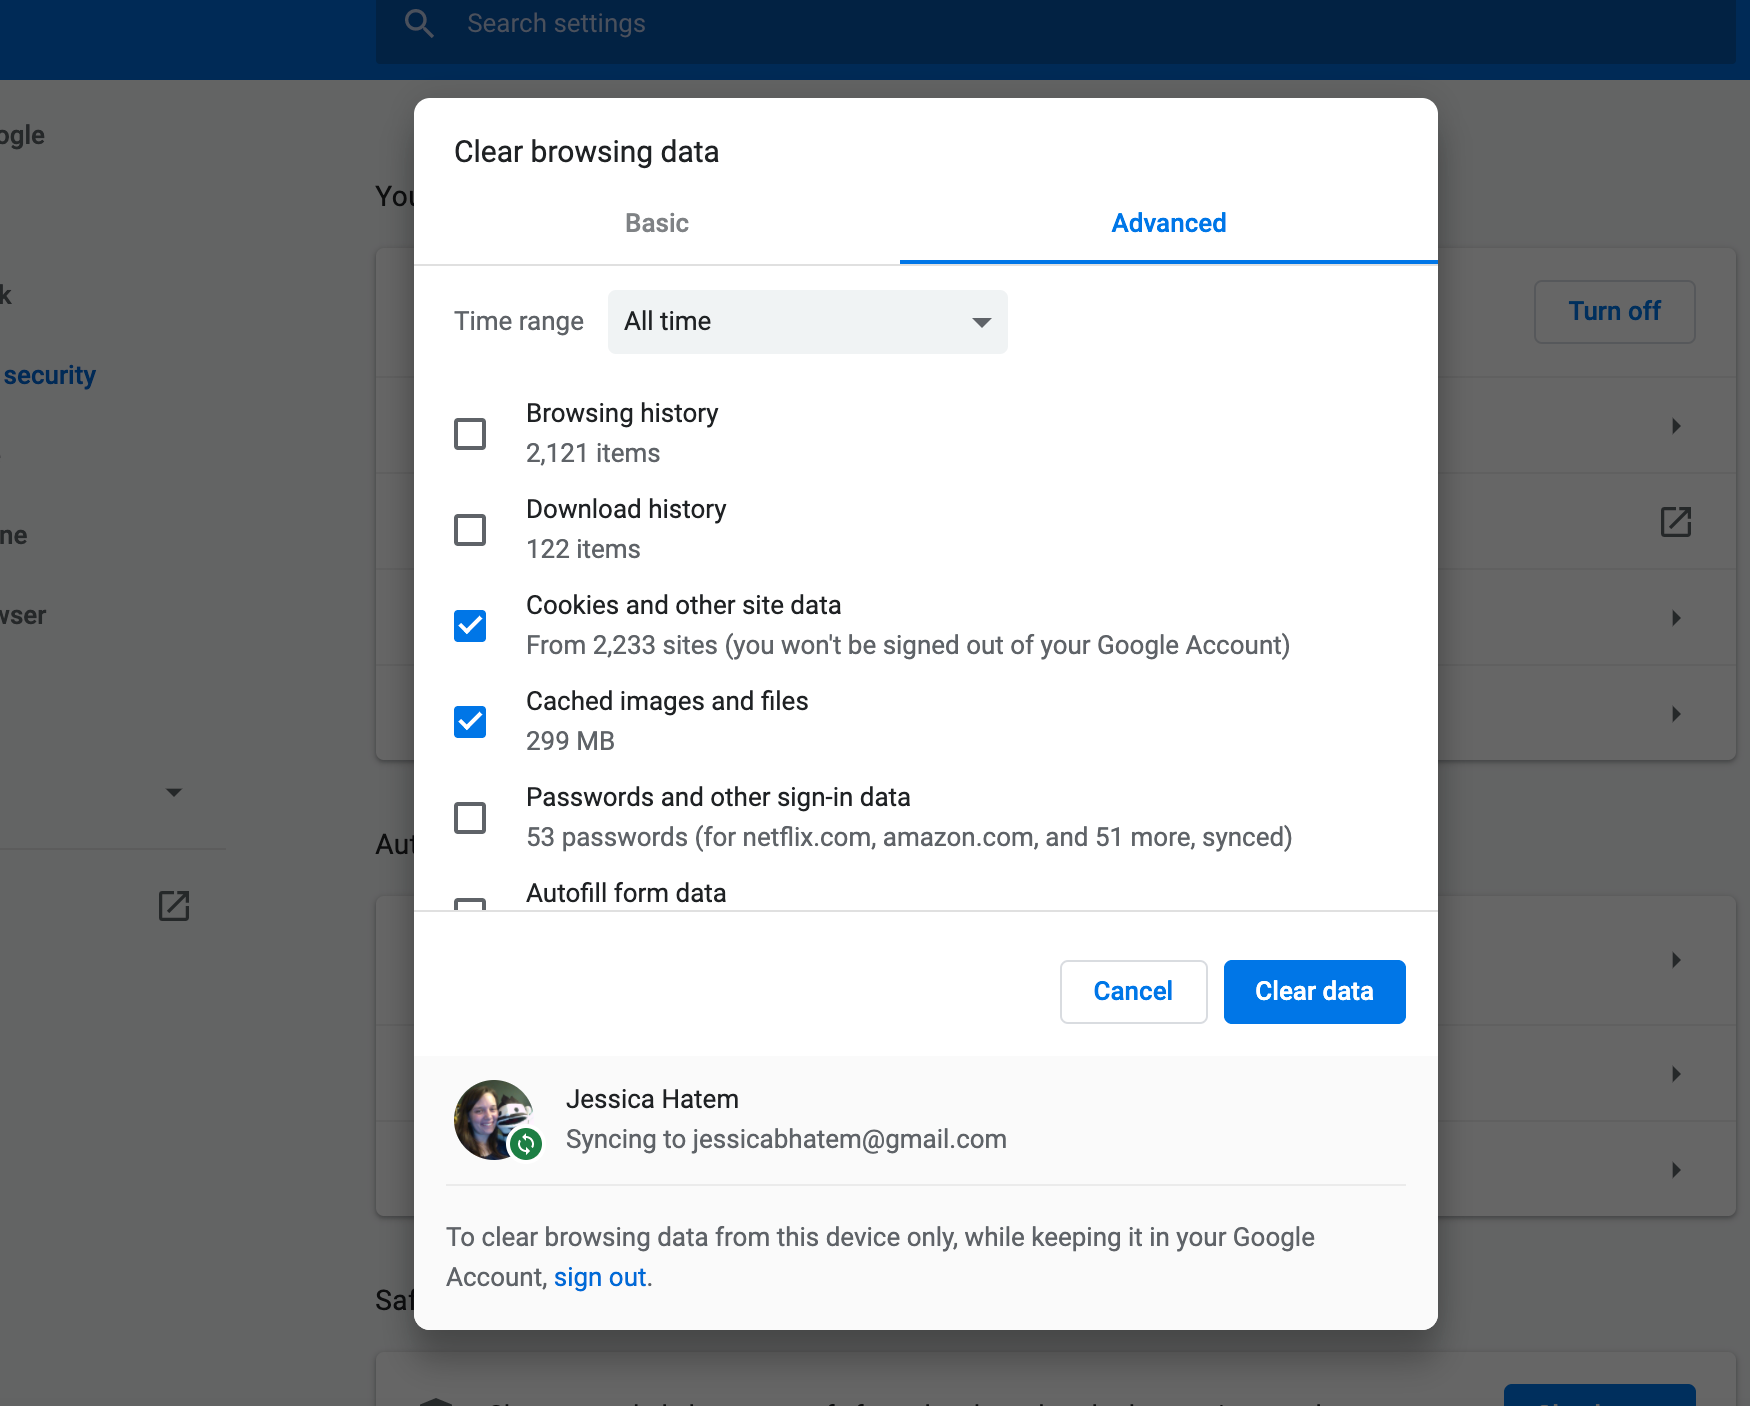Screen dimensions: 1750x1406
Task: Check Passwords and other sign-in data
Action: (x=470, y=818)
